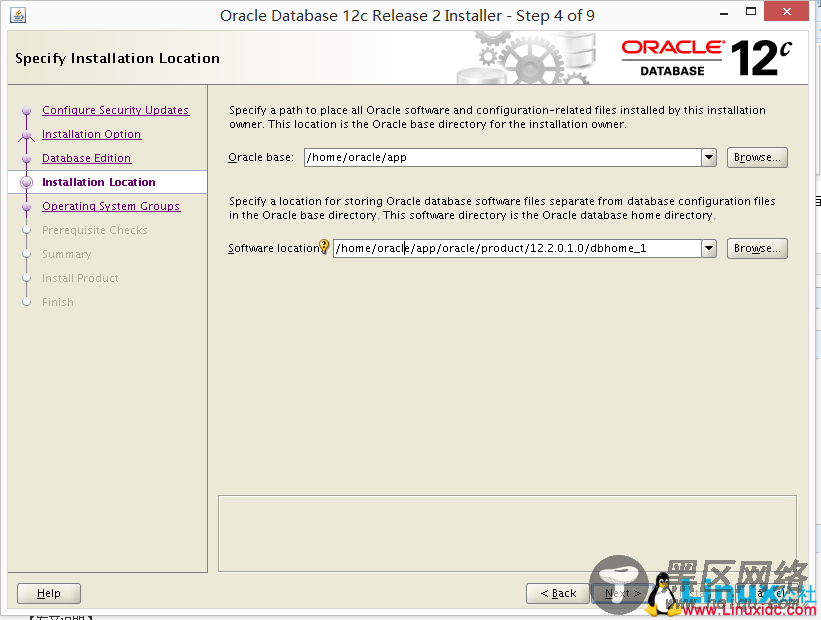Open the Software location dropdown arrow
821x620 pixels.
[x=709, y=248]
